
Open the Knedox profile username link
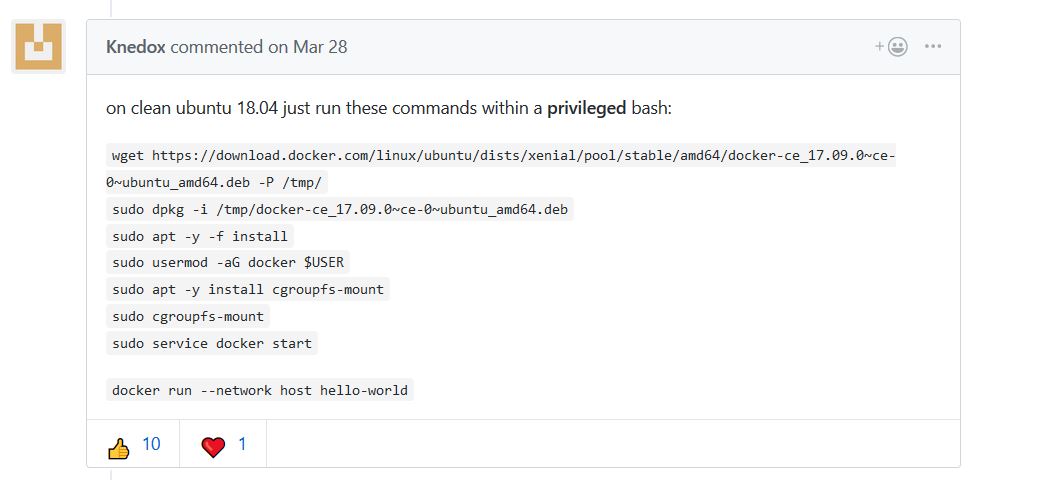coord(136,47)
